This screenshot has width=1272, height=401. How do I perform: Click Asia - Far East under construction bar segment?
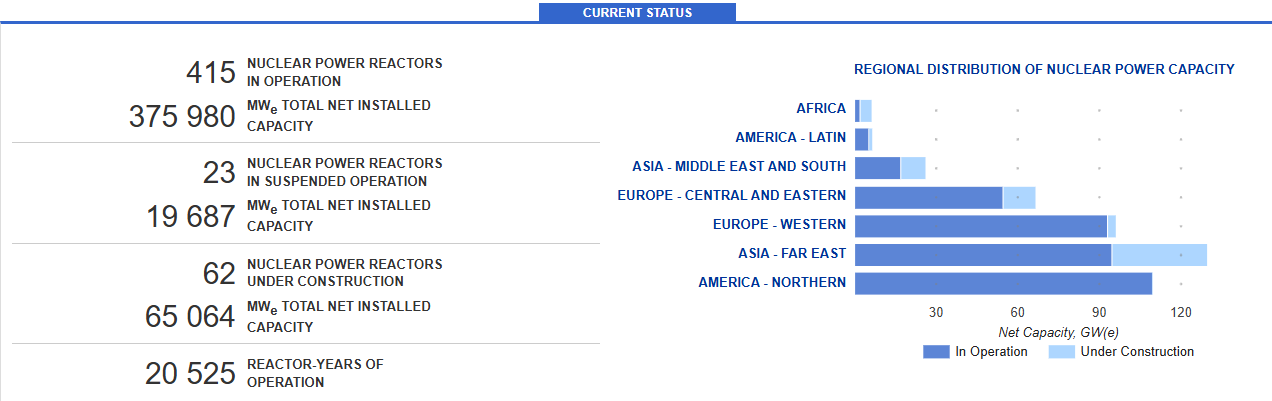[x=1159, y=254]
